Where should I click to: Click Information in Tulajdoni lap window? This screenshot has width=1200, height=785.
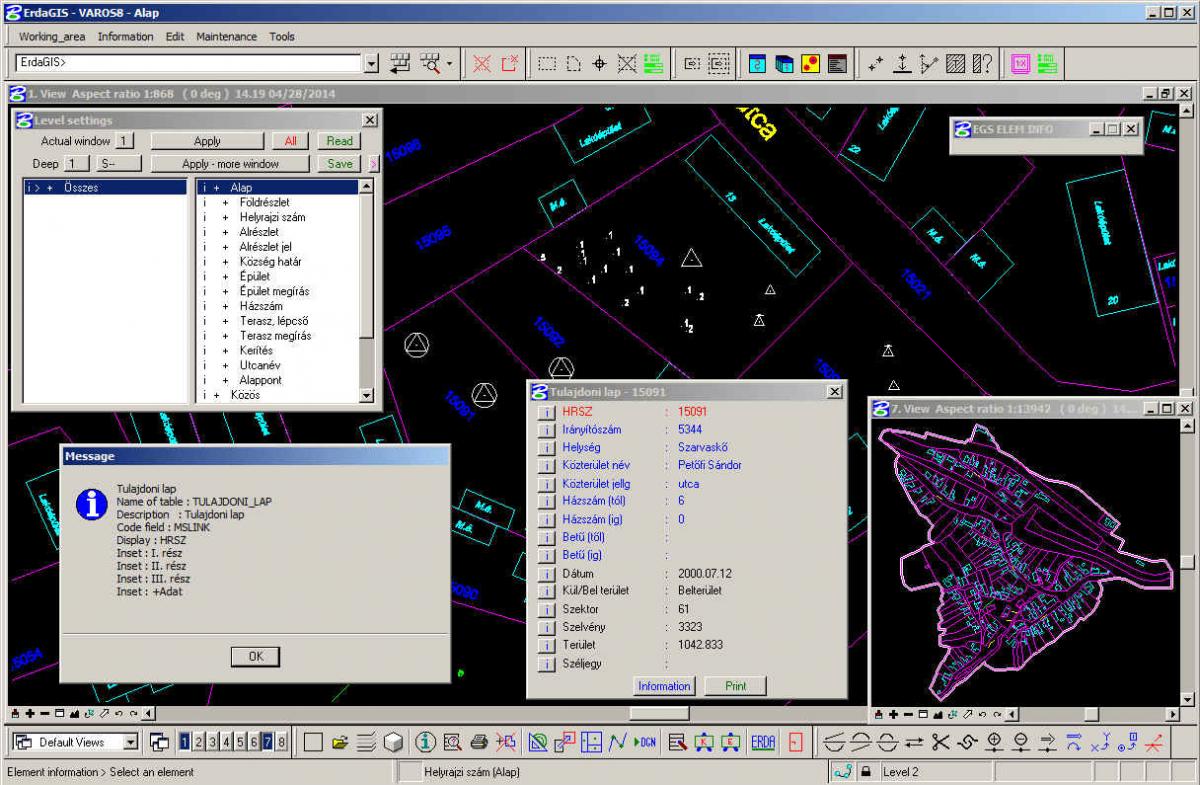[664, 686]
